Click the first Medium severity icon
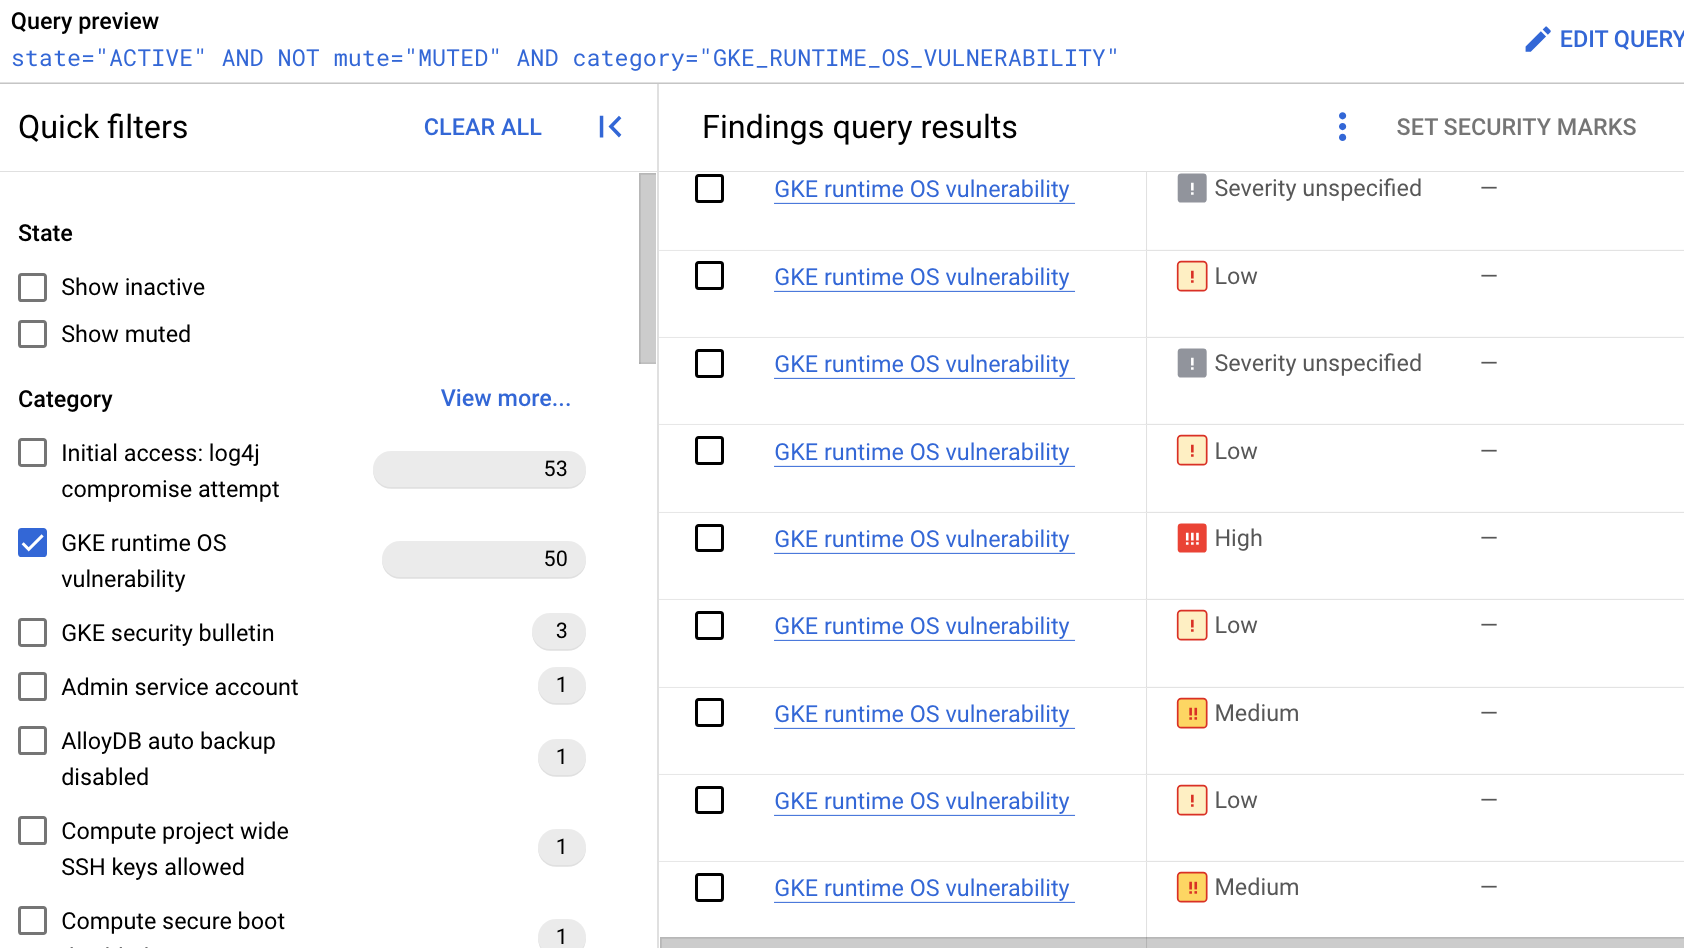Image resolution: width=1684 pixels, height=948 pixels. (1191, 714)
